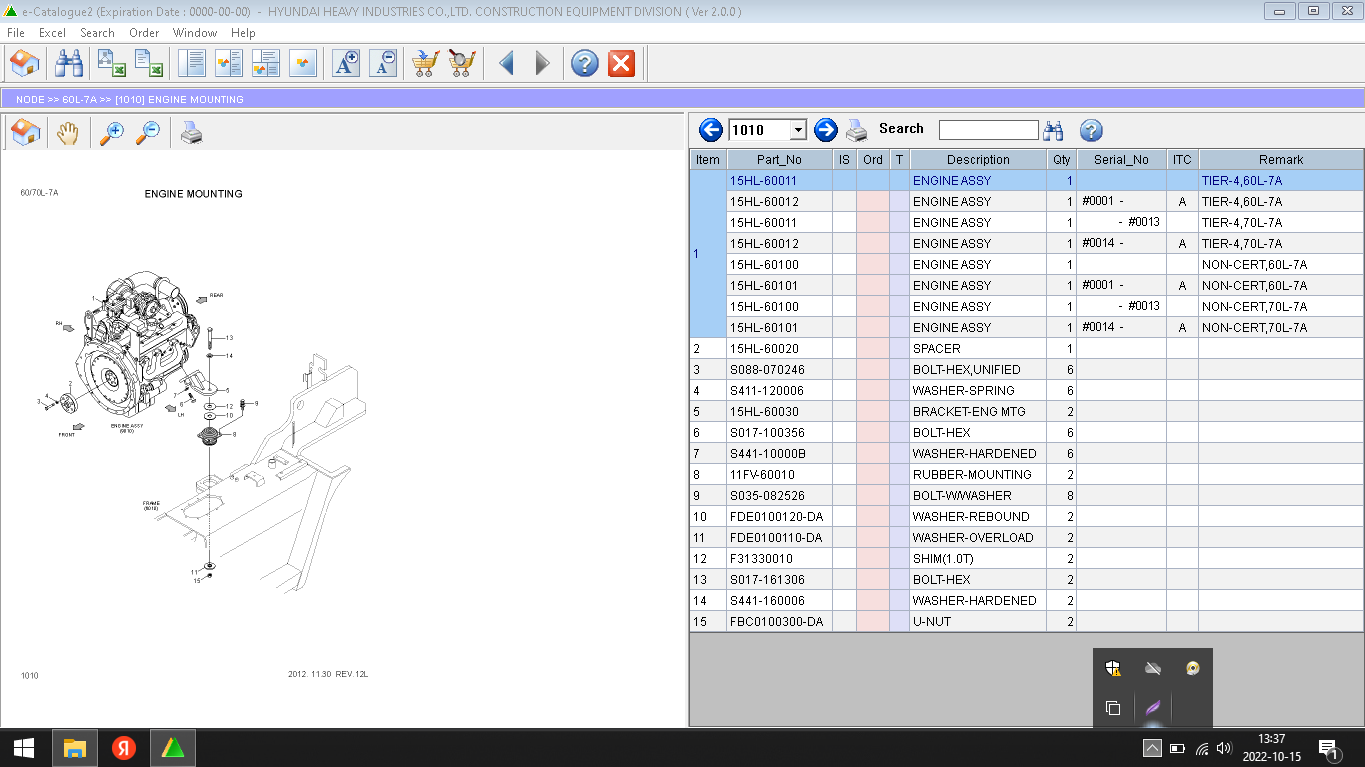Image resolution: width=1365 pixels, height=767 pixels.
Task: Open the Excel menu
Action: pos(52,33)
